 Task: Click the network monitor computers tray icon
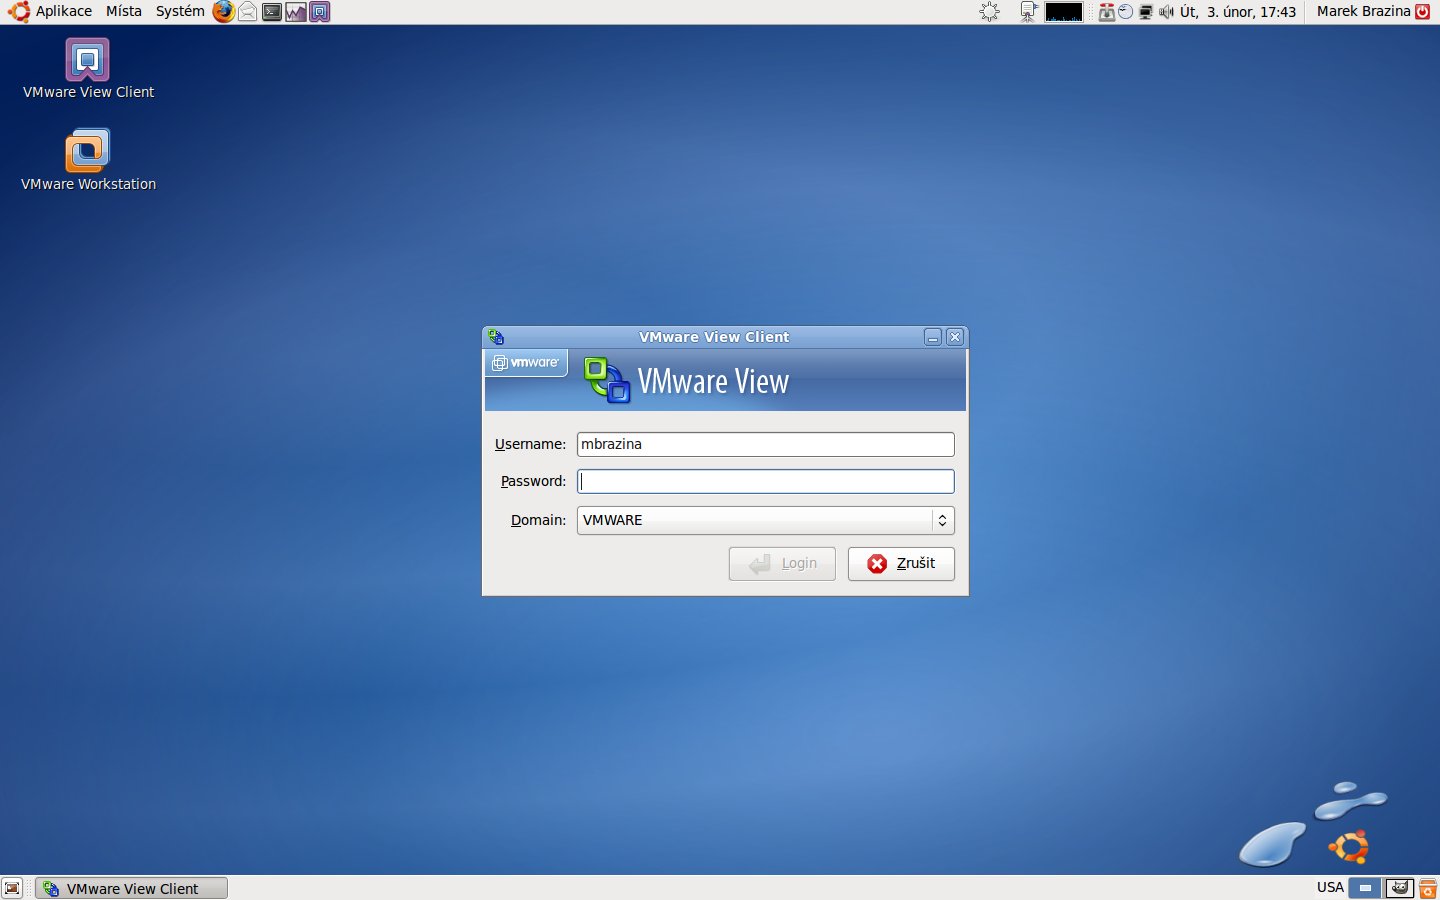pyautogui.click(x=1146, y=12)
